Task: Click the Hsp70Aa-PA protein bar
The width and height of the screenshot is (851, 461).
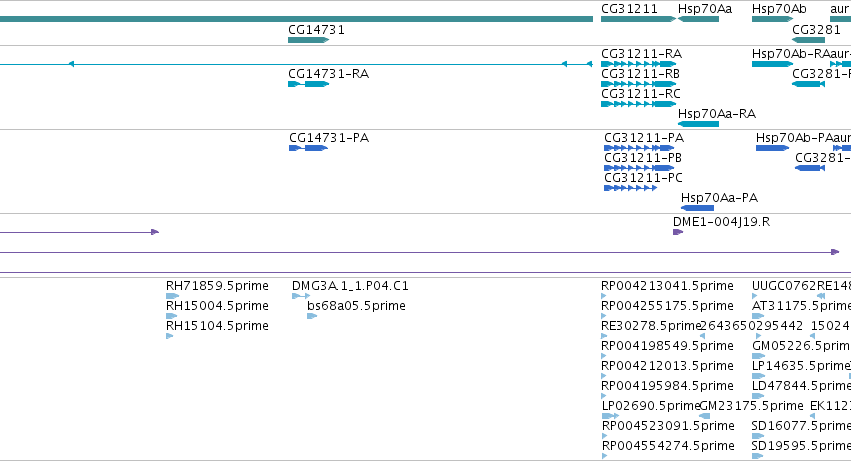Action: 697,208
